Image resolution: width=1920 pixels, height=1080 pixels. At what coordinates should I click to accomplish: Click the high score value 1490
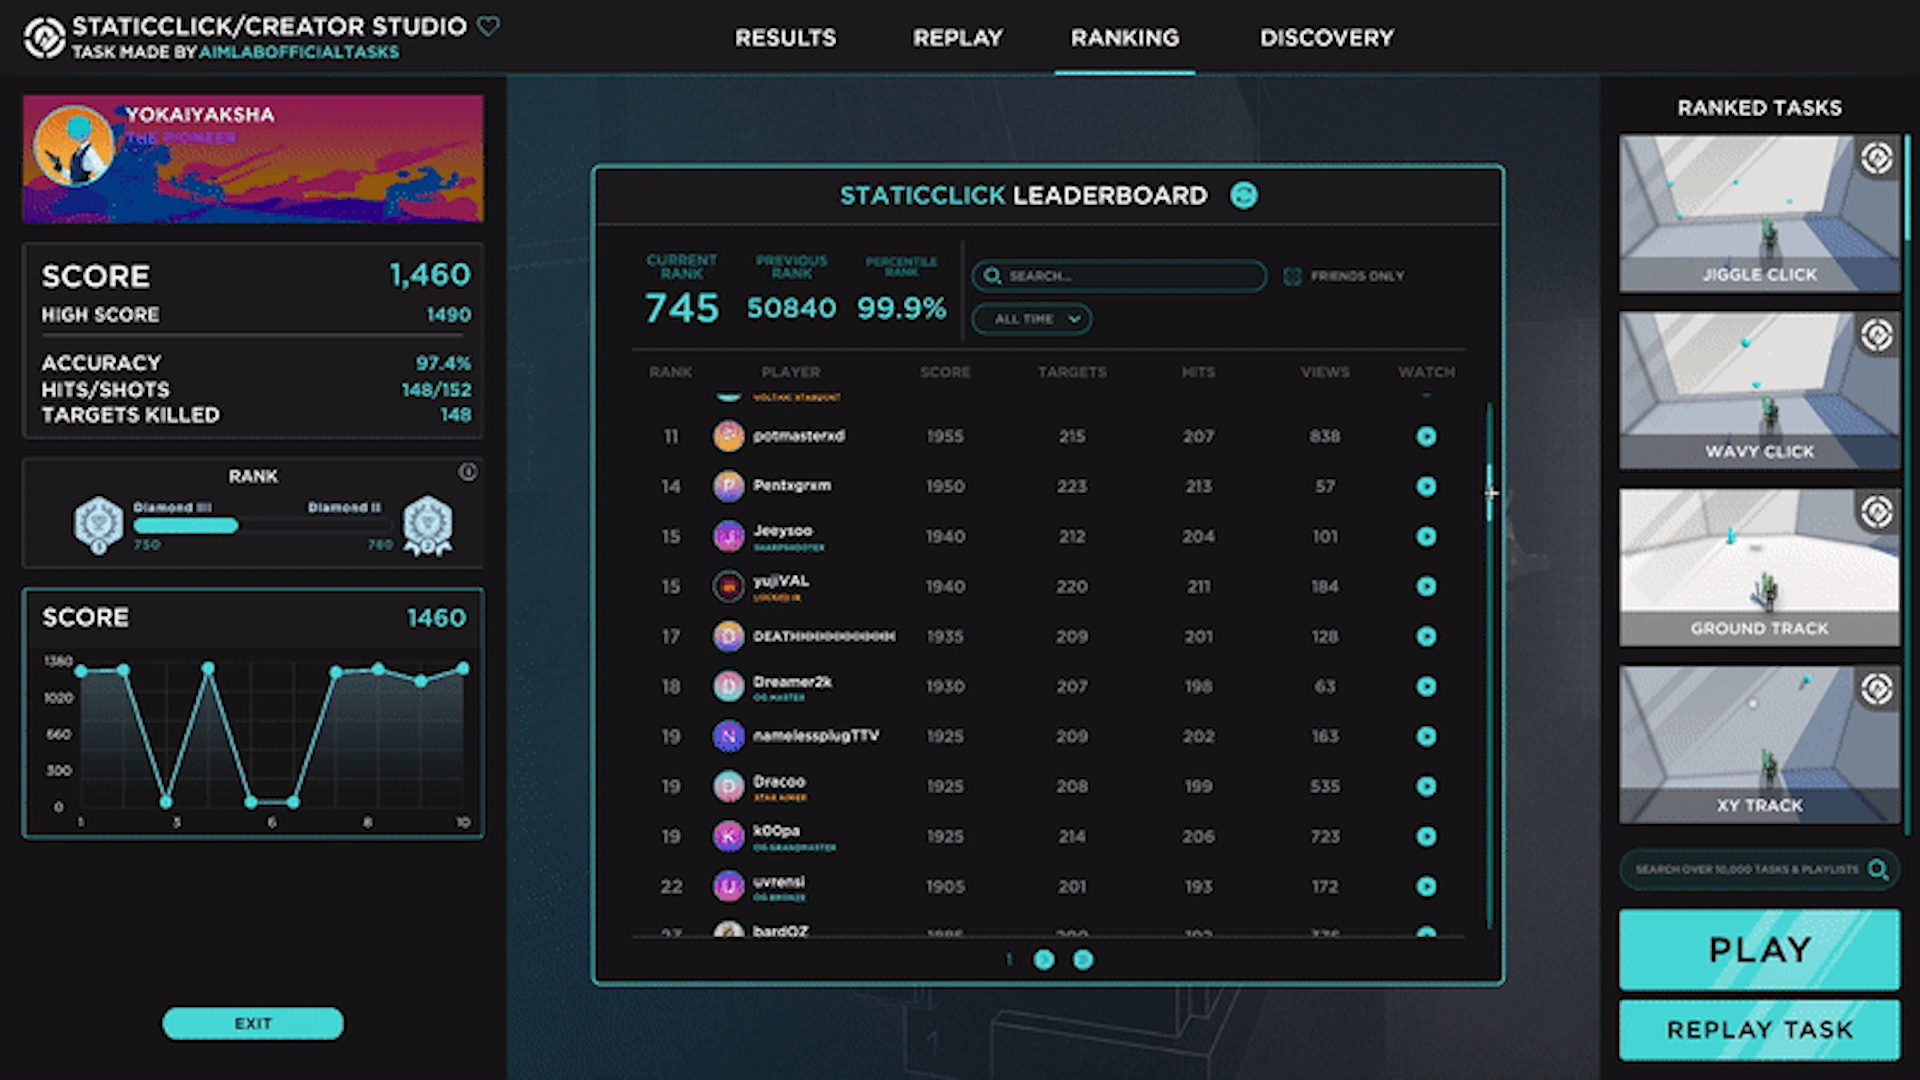click(x=448, y=315)
